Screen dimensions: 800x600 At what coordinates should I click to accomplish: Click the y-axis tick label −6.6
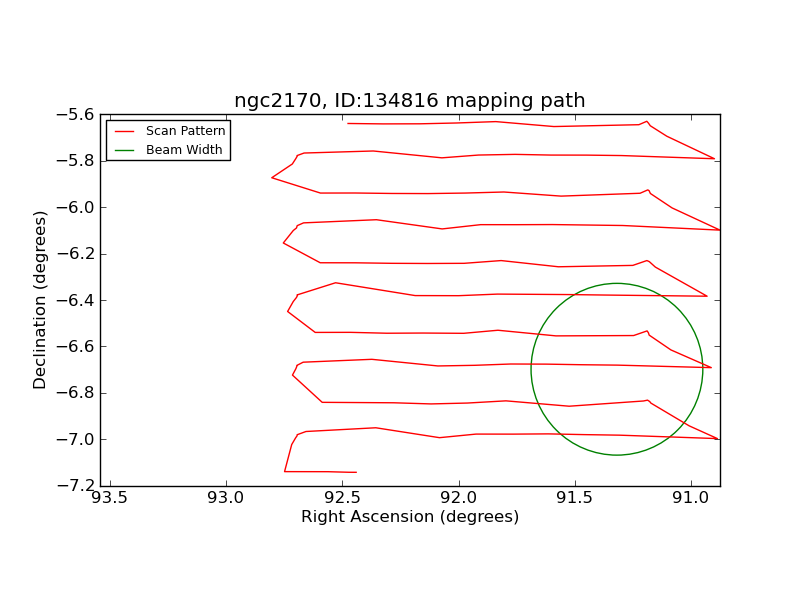pyautogui.click(x=75, y=346)
